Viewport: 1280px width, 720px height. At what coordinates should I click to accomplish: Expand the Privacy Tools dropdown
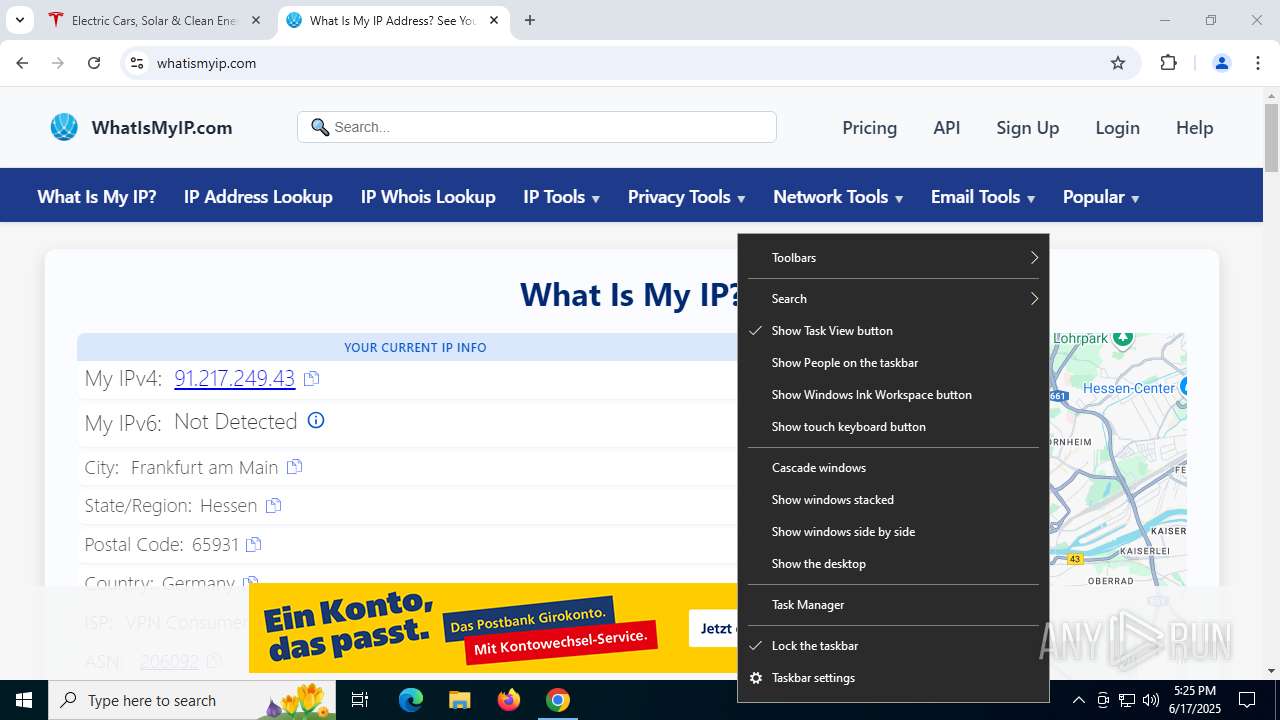click(687, 197)
